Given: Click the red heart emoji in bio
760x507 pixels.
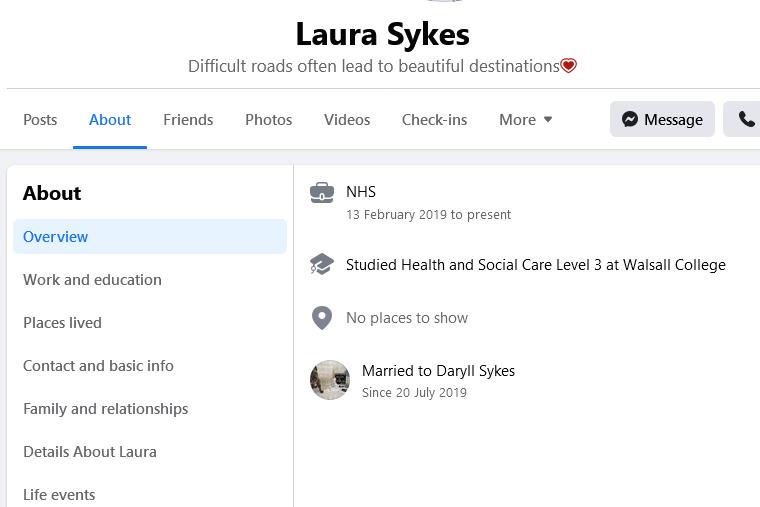Looking at the screenshot, I should click(569, 66).
